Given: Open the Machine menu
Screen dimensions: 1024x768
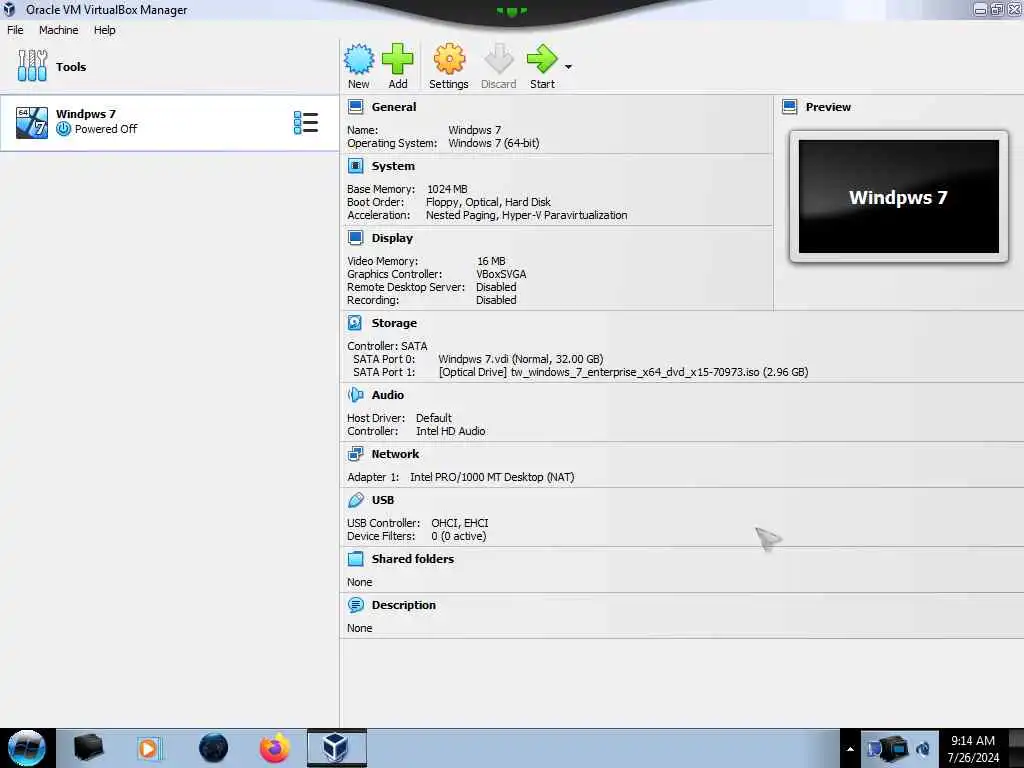Looking at the screenshot, I should click(58, 30).
